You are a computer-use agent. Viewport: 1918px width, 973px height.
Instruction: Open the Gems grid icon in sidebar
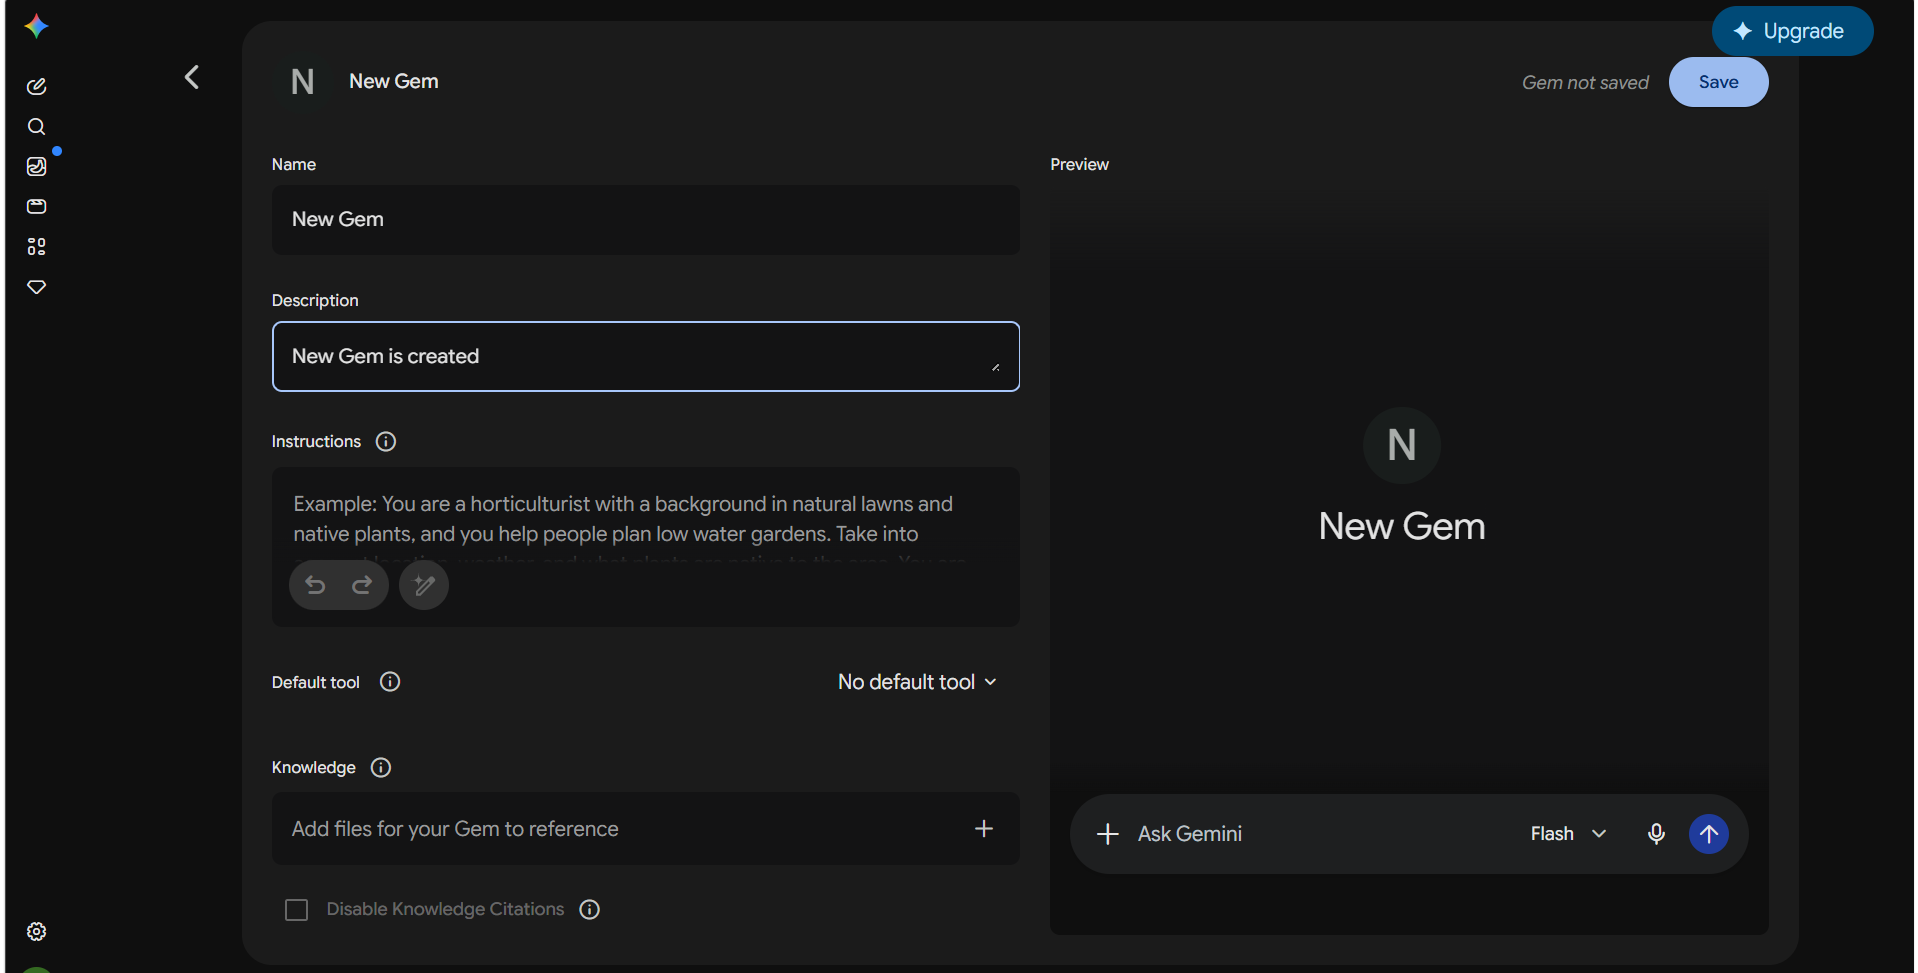(37, 247)
